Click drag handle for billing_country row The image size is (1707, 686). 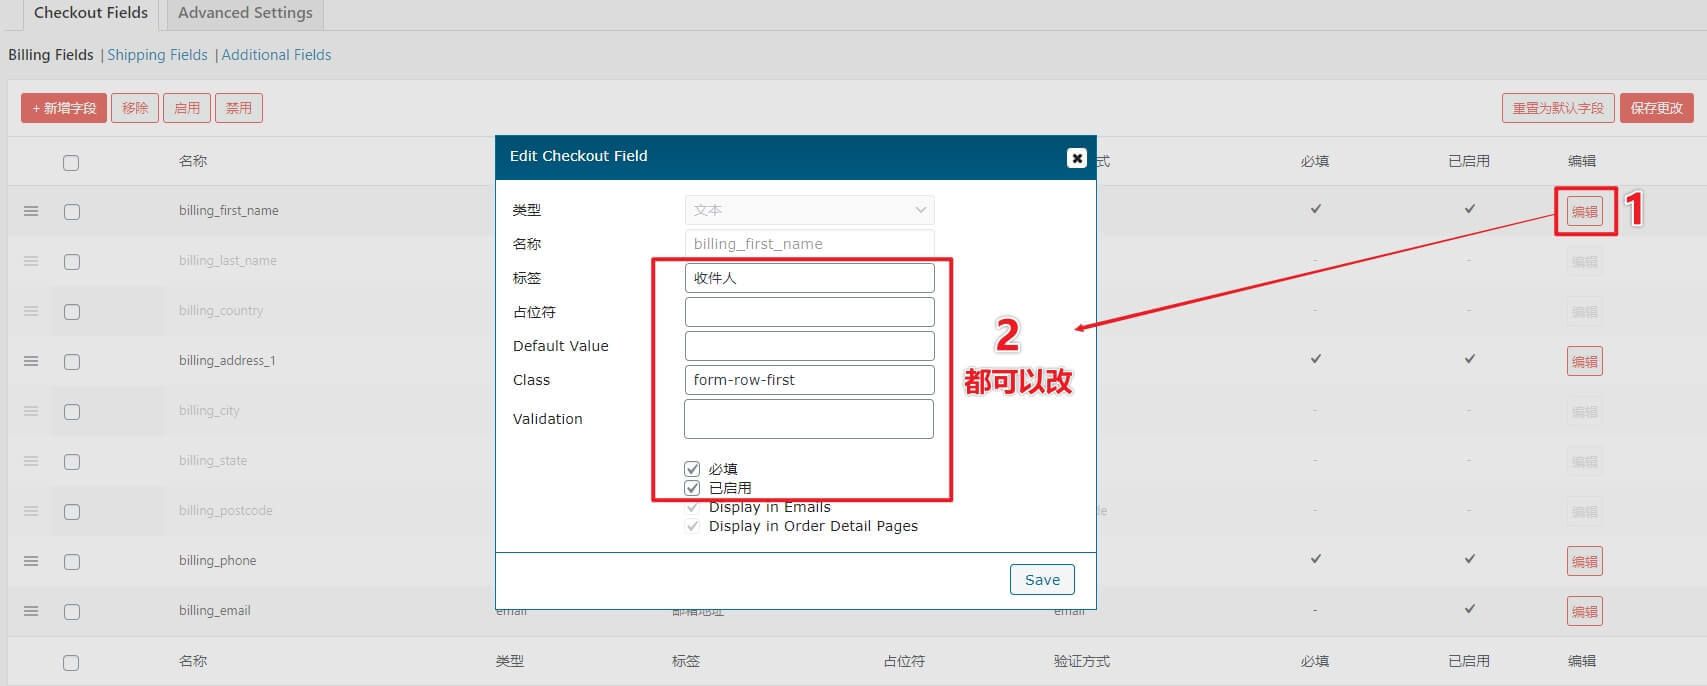31,311
